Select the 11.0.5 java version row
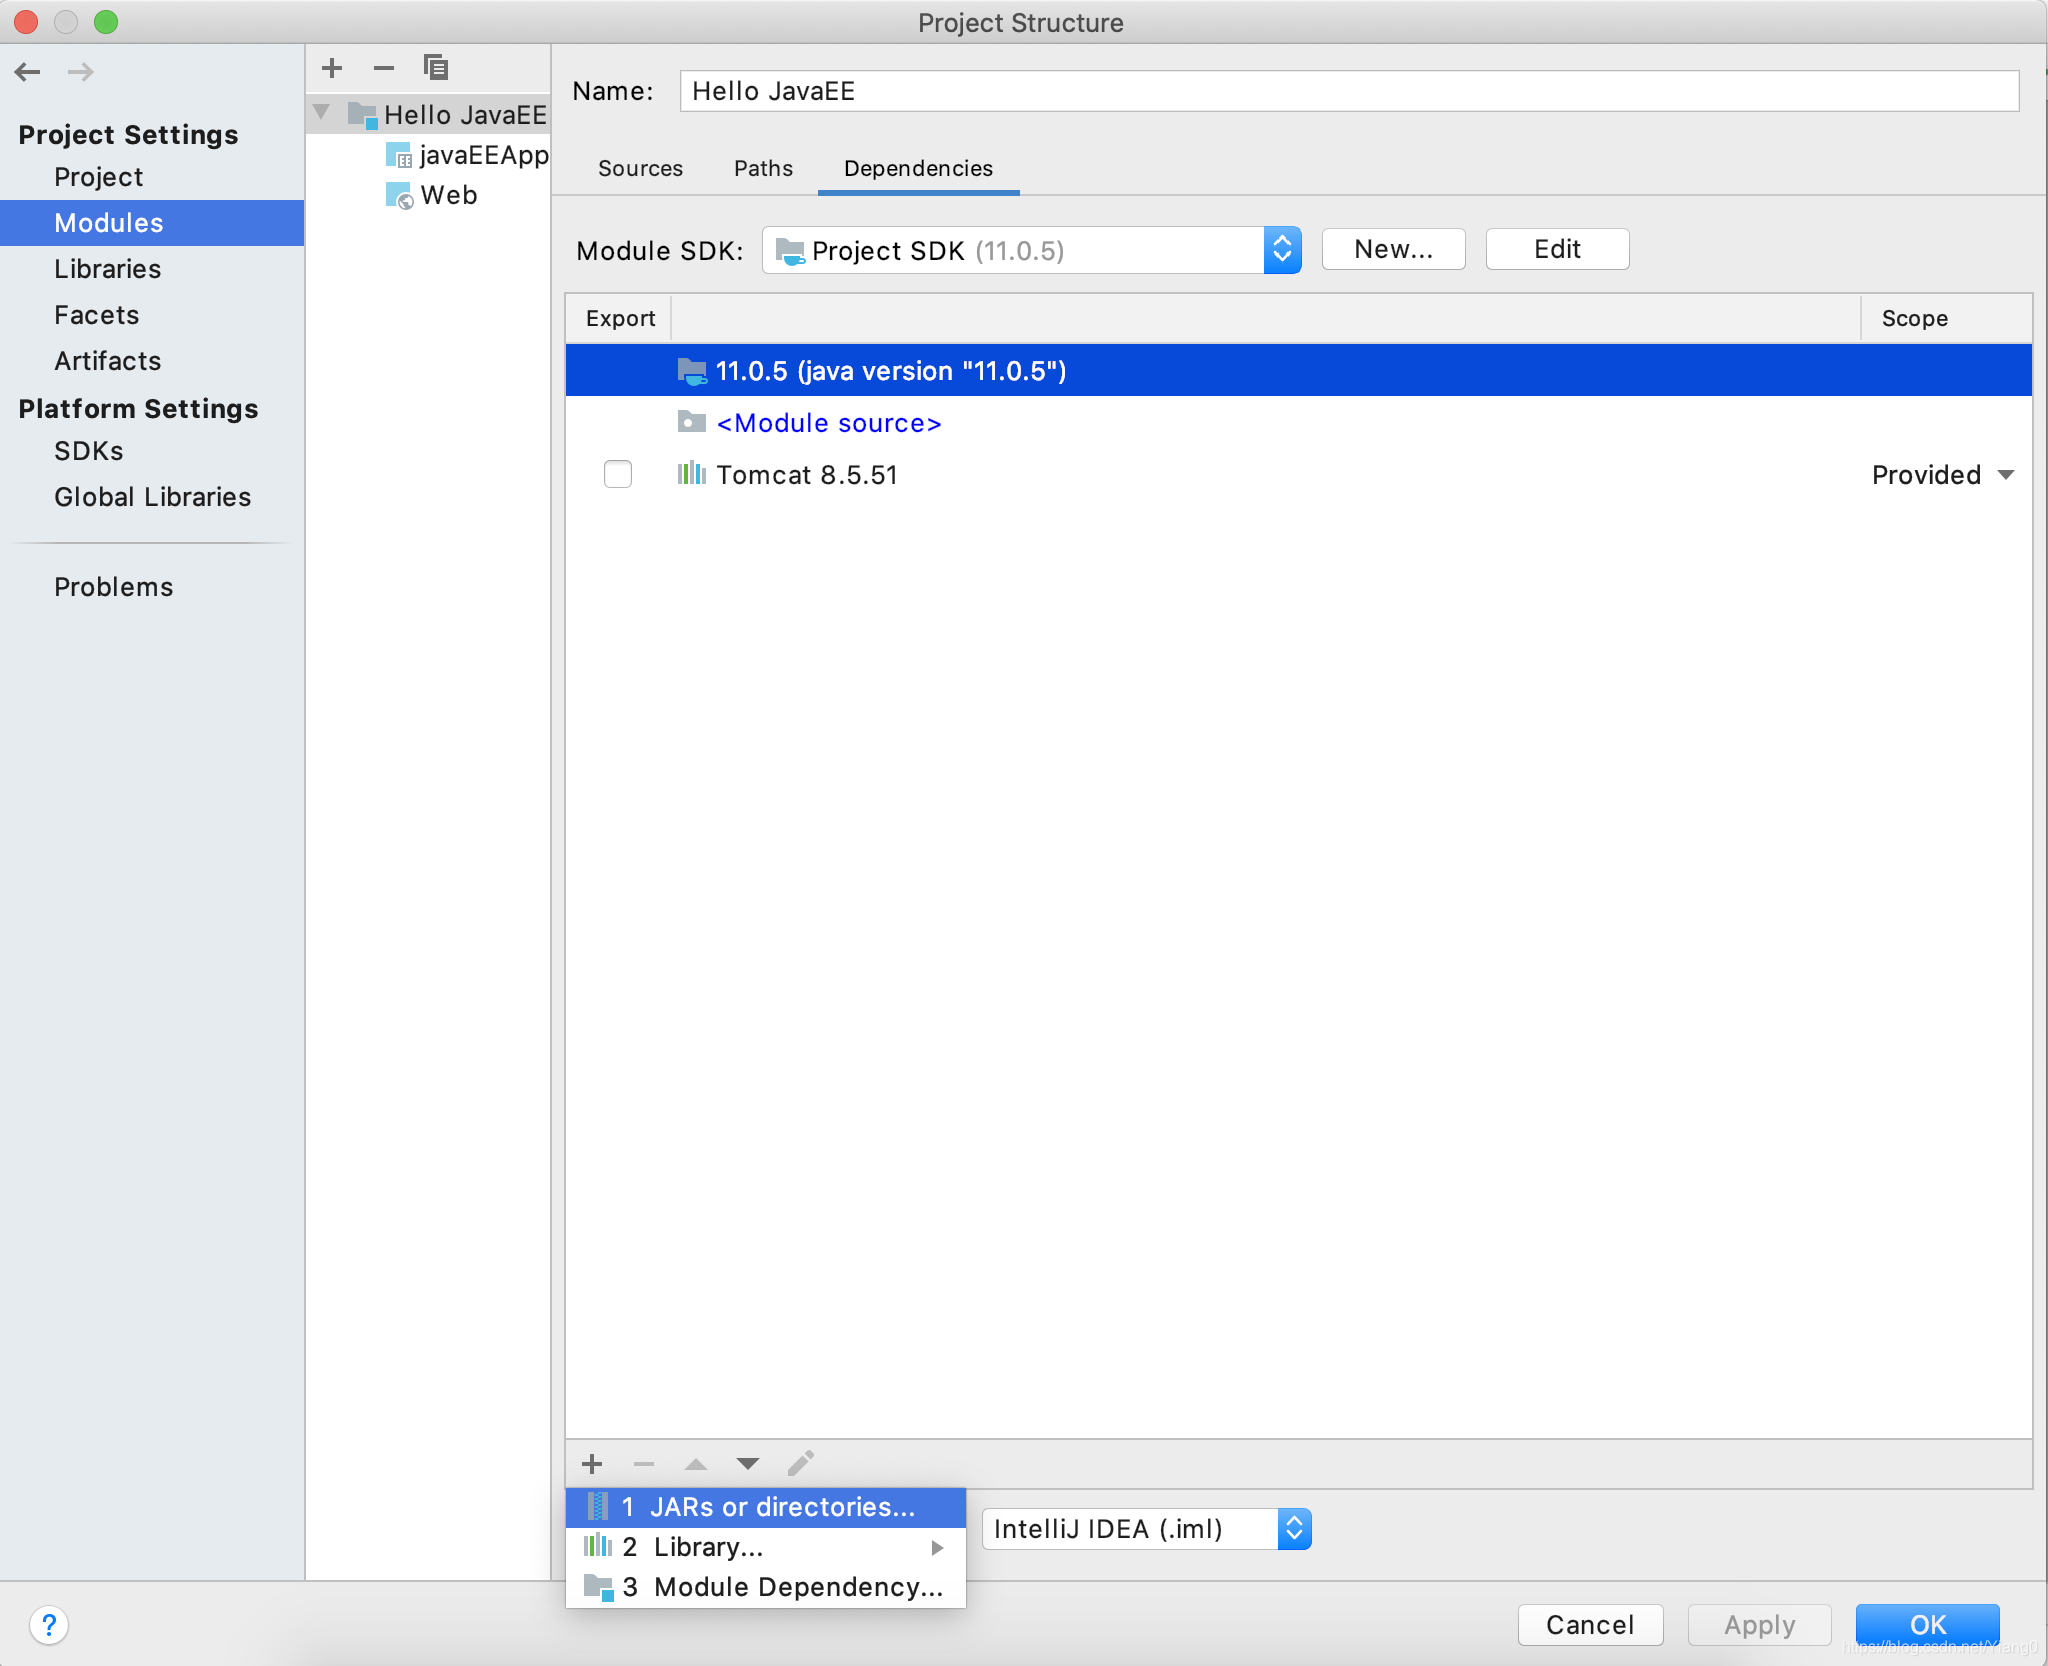 (x=1298, y=371)
